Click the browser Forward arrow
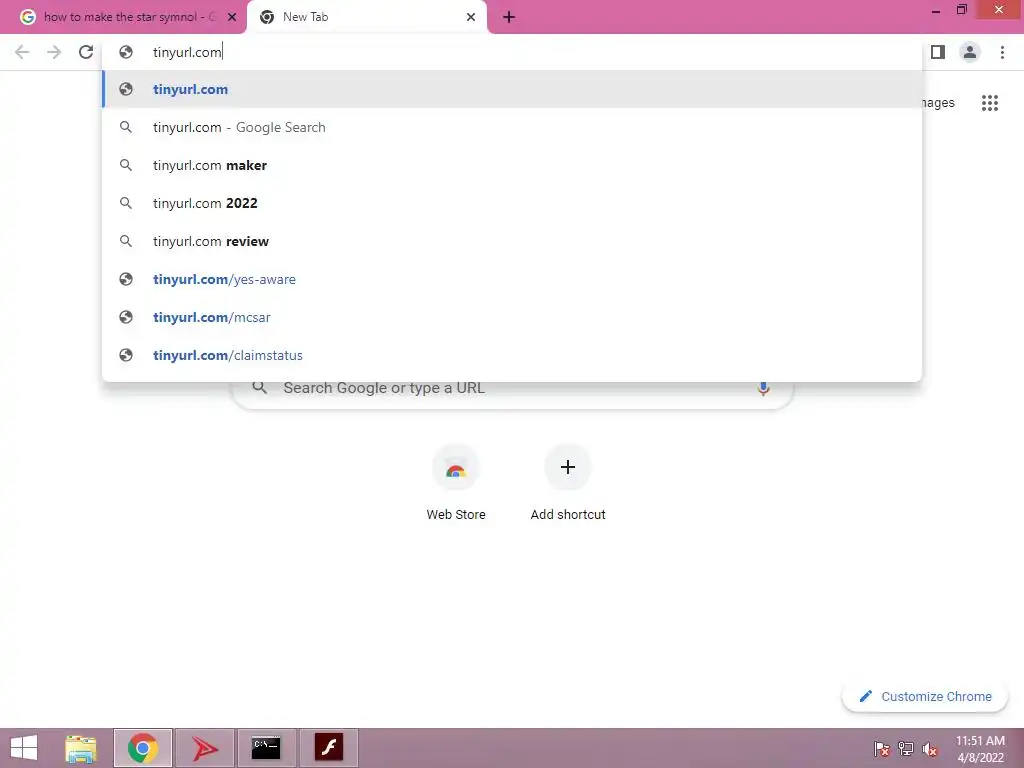The height and width of the screenshot is (768, 1024). (x=54, y=52)
